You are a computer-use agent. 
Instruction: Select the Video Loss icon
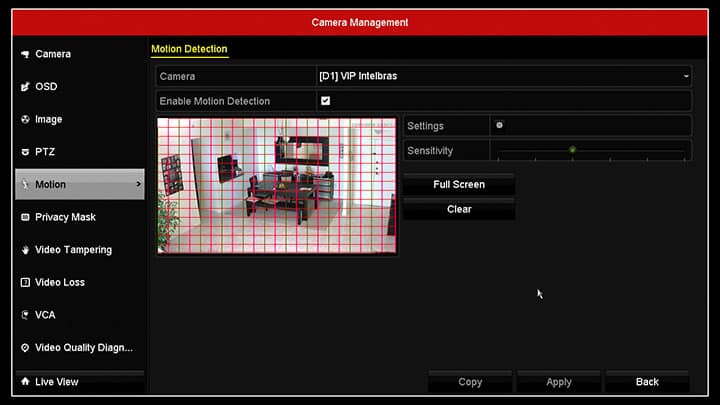25,283
